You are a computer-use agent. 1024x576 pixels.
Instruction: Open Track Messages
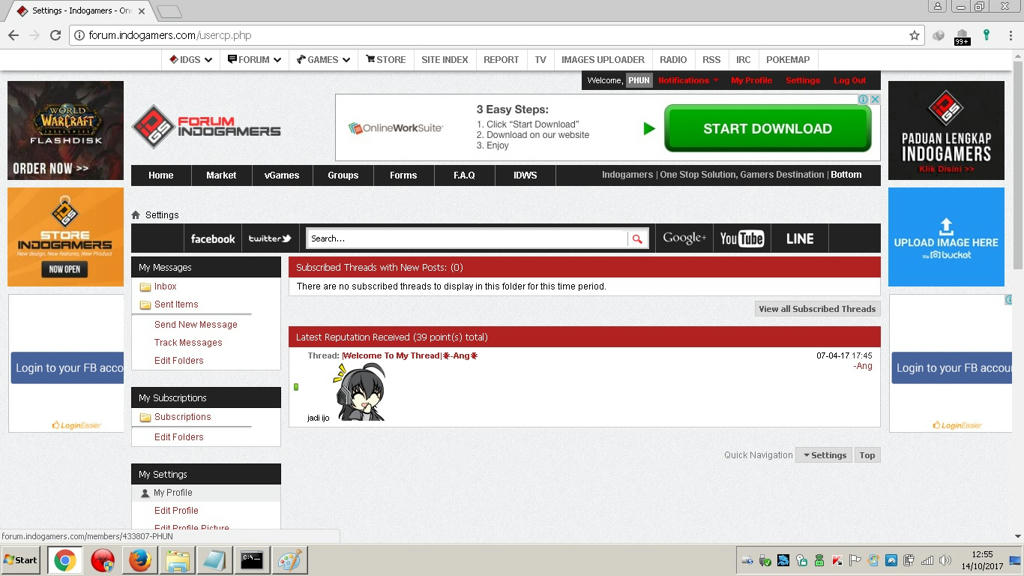(x=188, y=342)
